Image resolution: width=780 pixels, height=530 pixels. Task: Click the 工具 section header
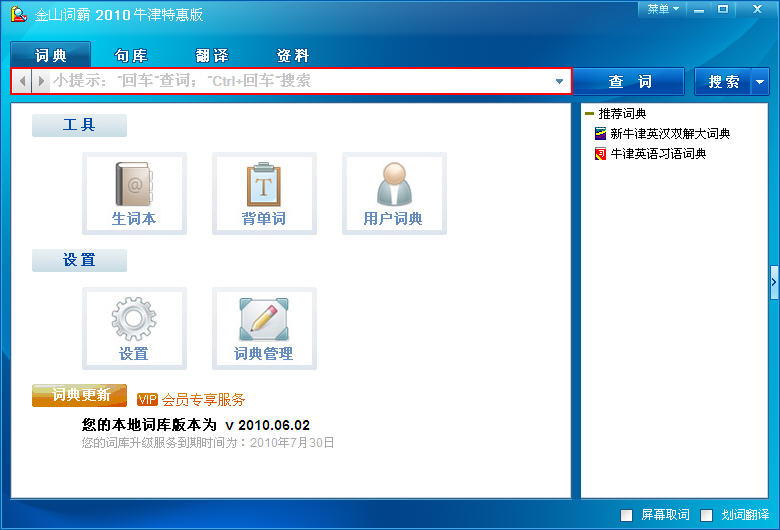coord(80,125)
